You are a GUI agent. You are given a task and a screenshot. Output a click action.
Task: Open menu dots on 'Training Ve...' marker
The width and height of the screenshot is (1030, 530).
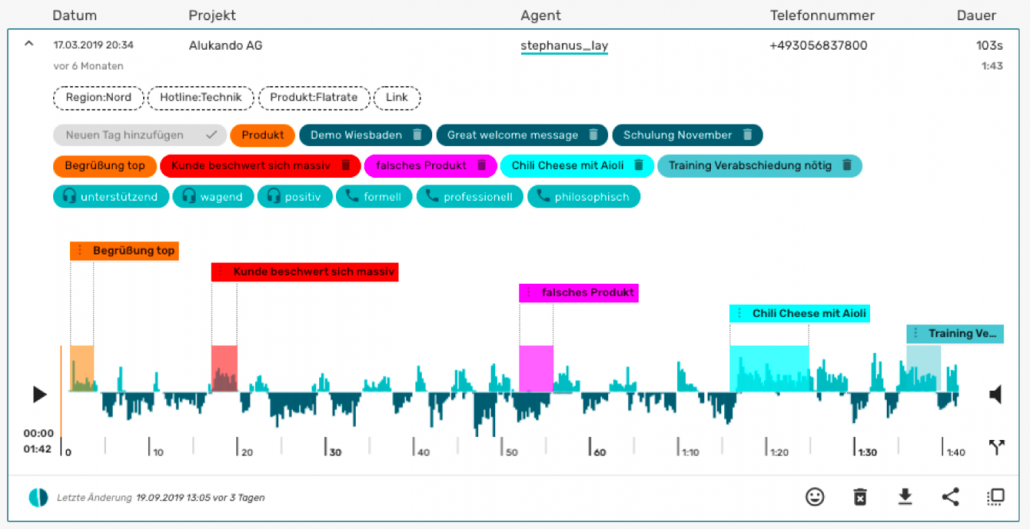916,334
